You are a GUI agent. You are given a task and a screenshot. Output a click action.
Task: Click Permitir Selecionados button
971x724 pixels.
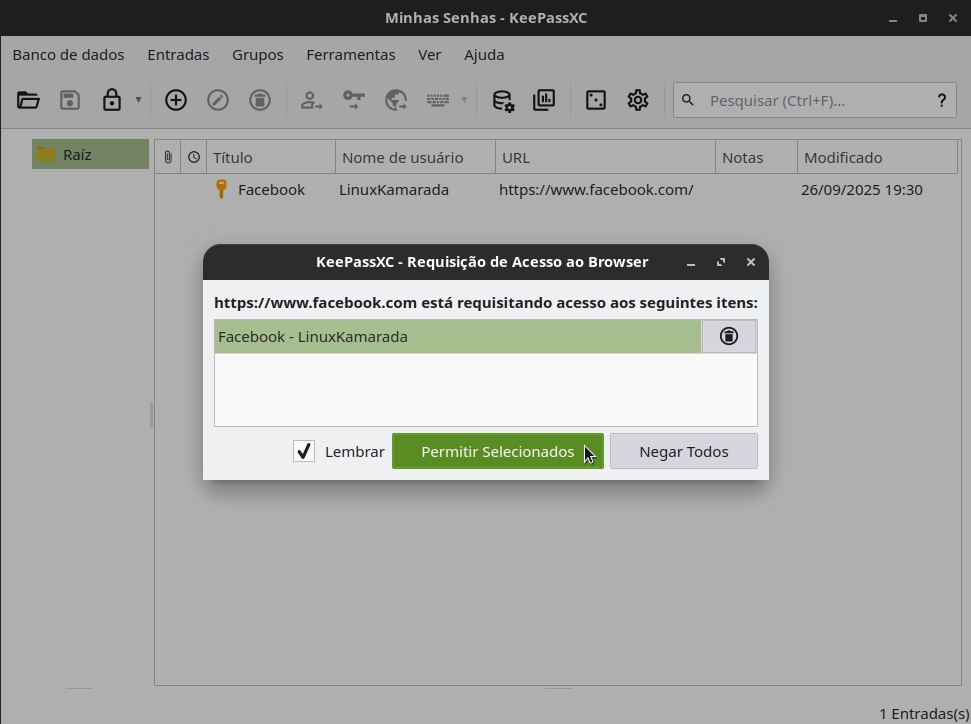click(x=498, y=451)
